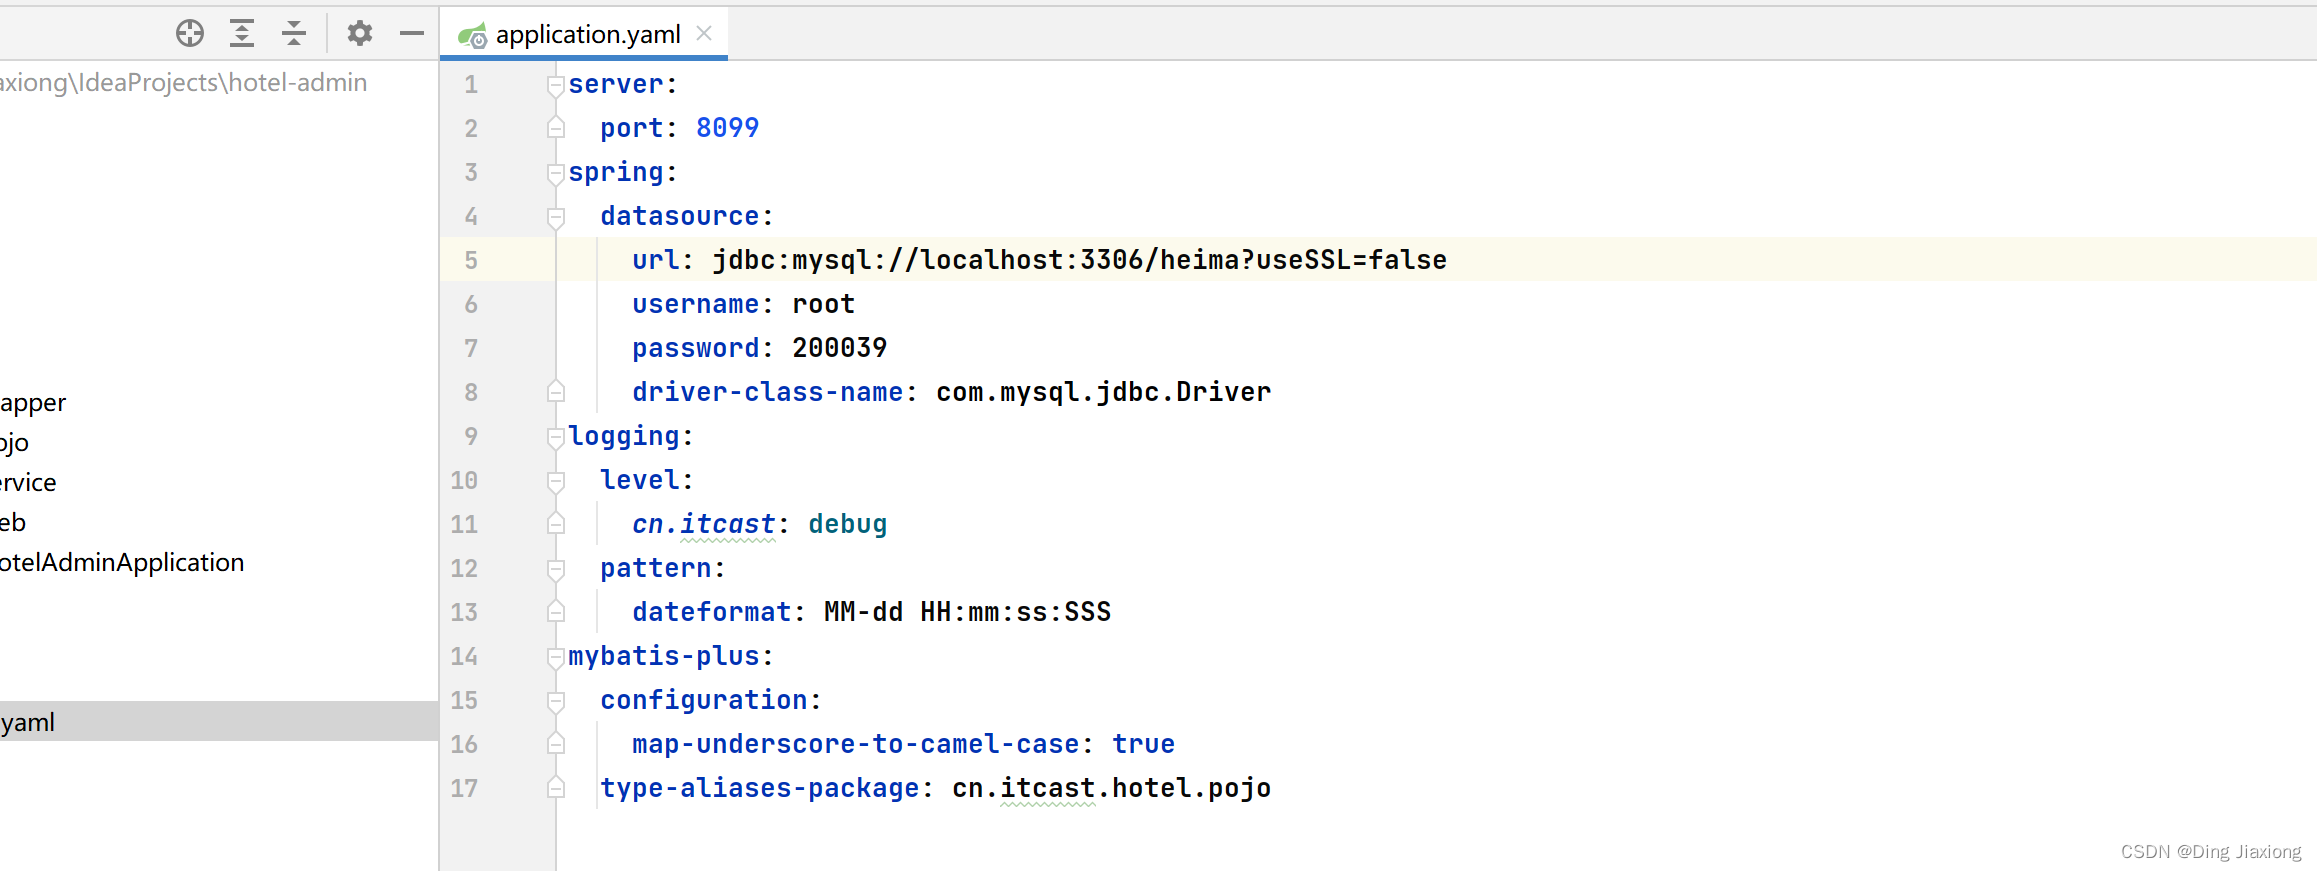Collapse the pattern block fold marker
The width and height of the screenshot is (2317, 871).
click(556, 569)
